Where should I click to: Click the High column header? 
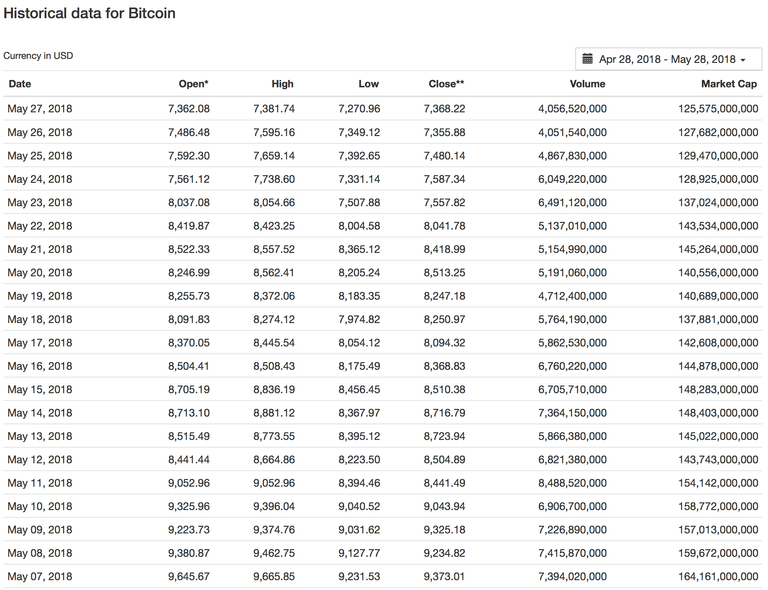tap(283, 84)
